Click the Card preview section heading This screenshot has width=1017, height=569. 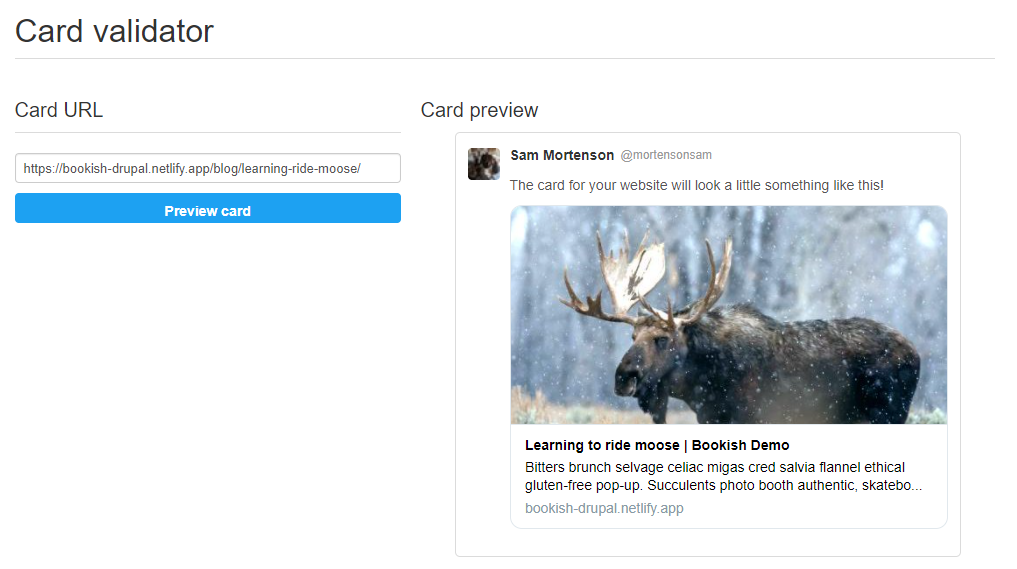[x=479, y=110]
